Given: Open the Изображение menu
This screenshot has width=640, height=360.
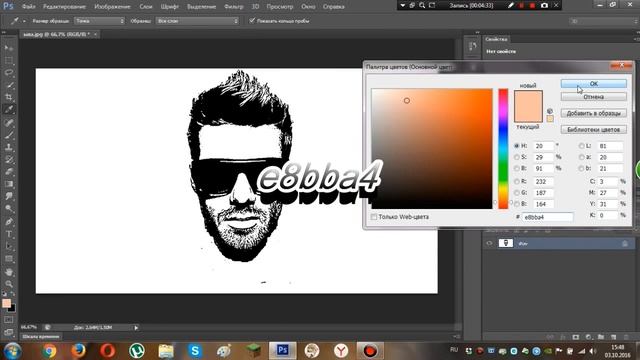Looking at the screenshot, I should [x=112, y=7].
